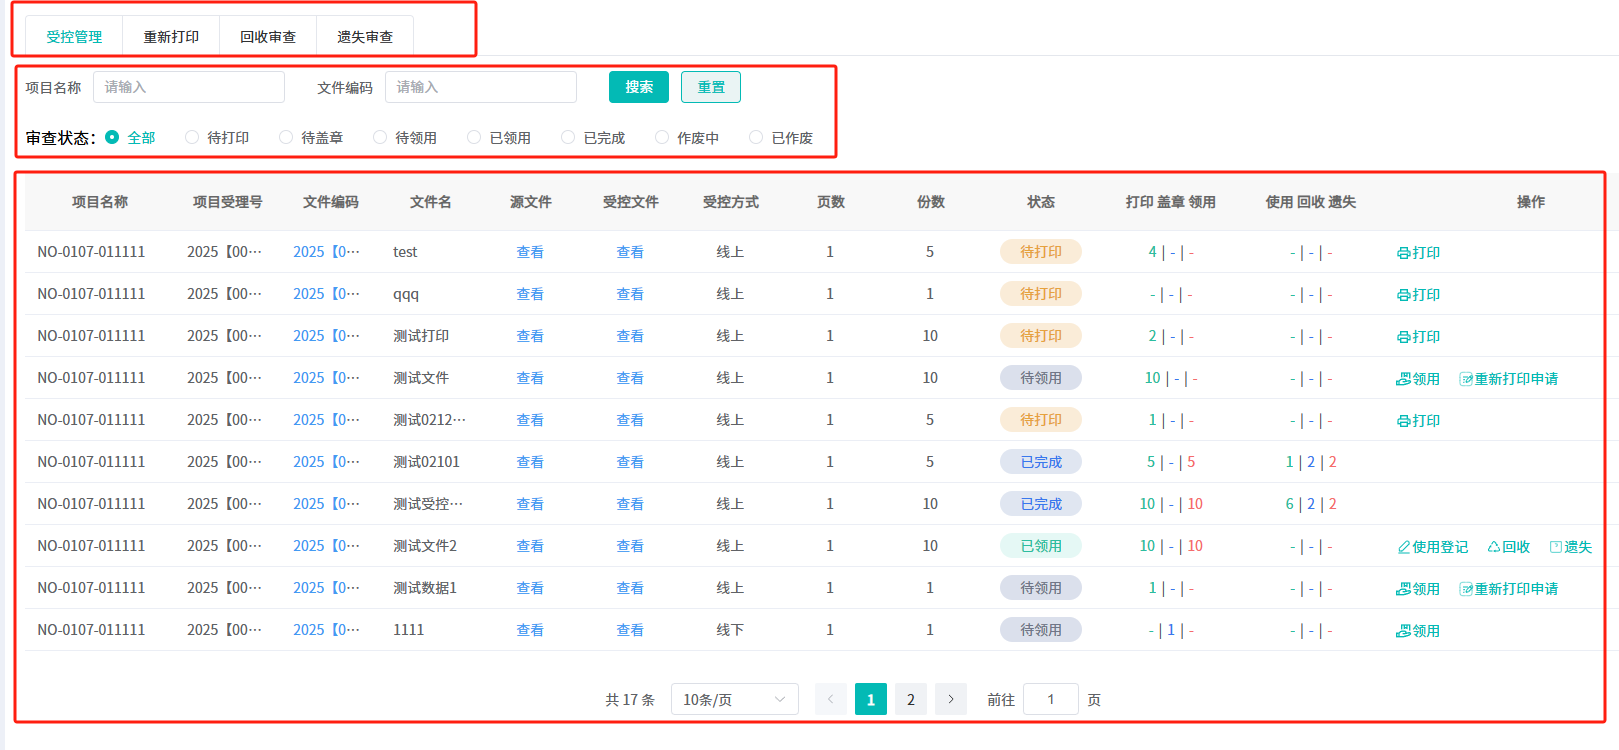
Task: Open 使用登记 for the 测试文件2 row
Action: coord(1433,546)
